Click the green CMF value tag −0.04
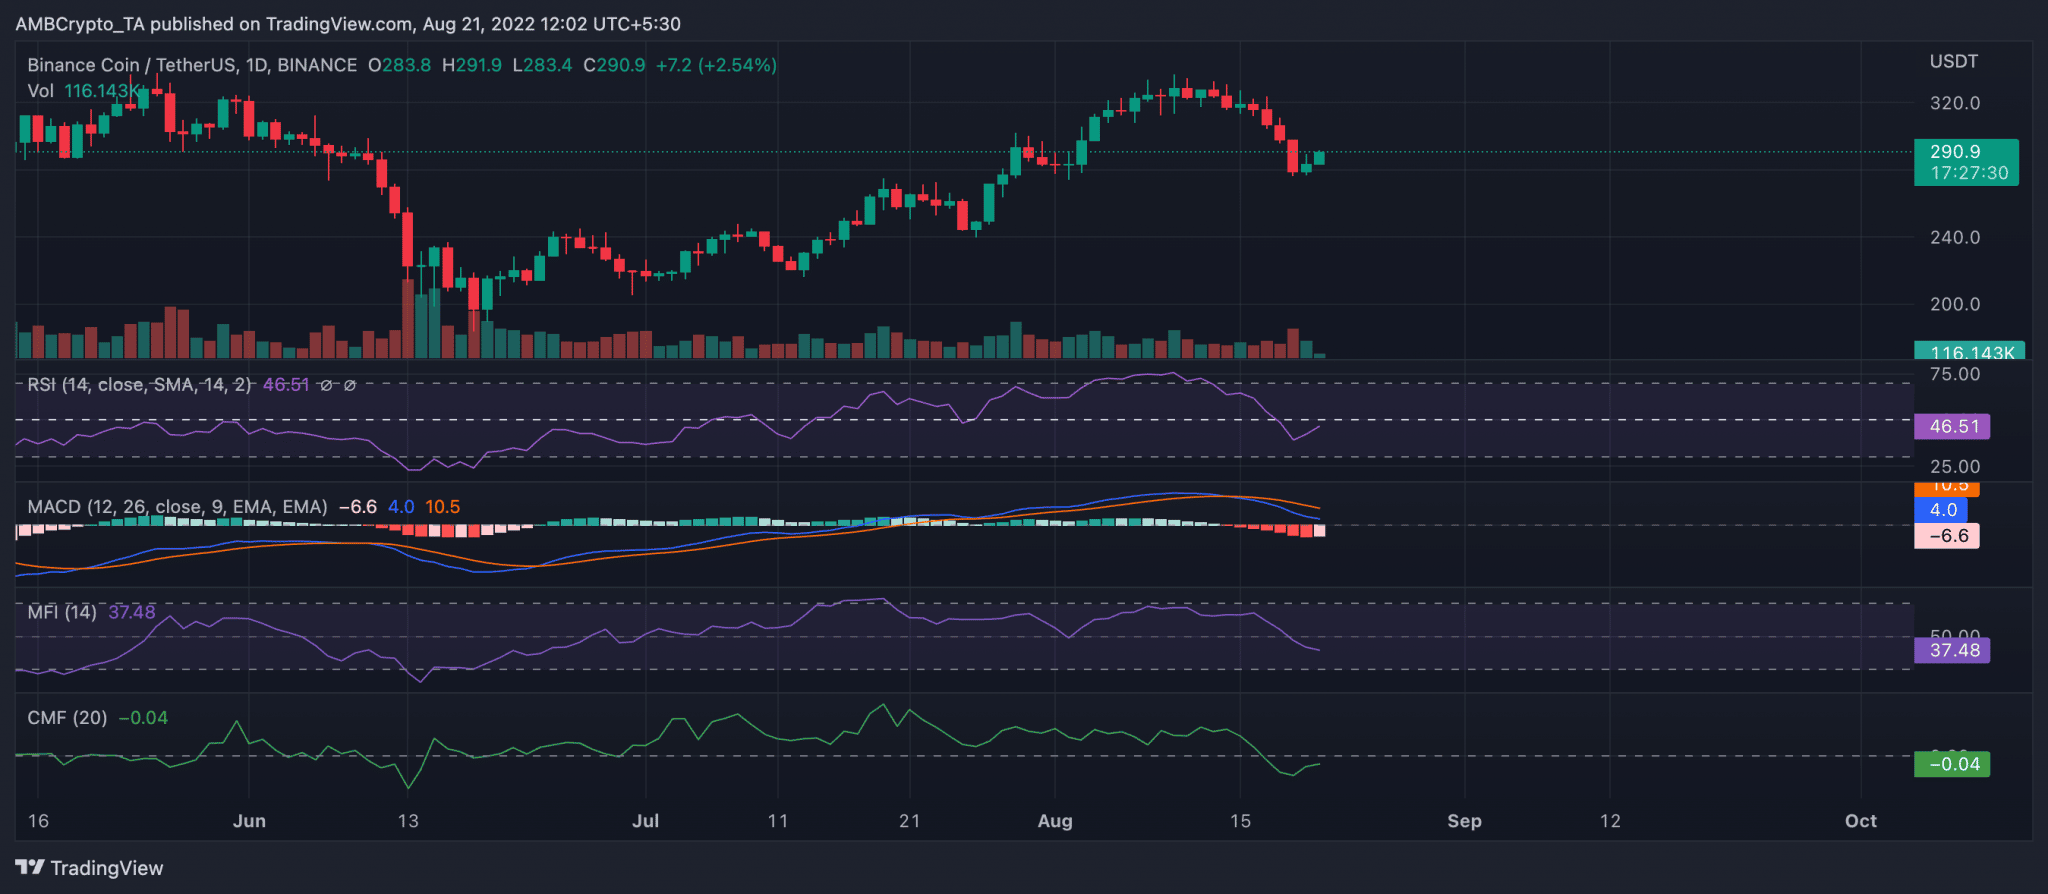 click(x=1952, y=764)
